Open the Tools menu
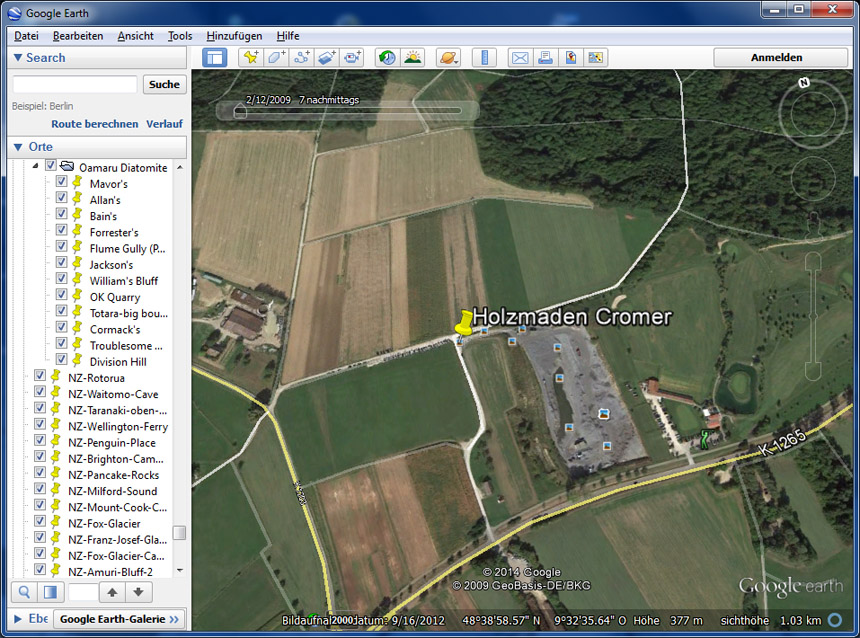This screenshot has height=638, width=860. (180, 36)
